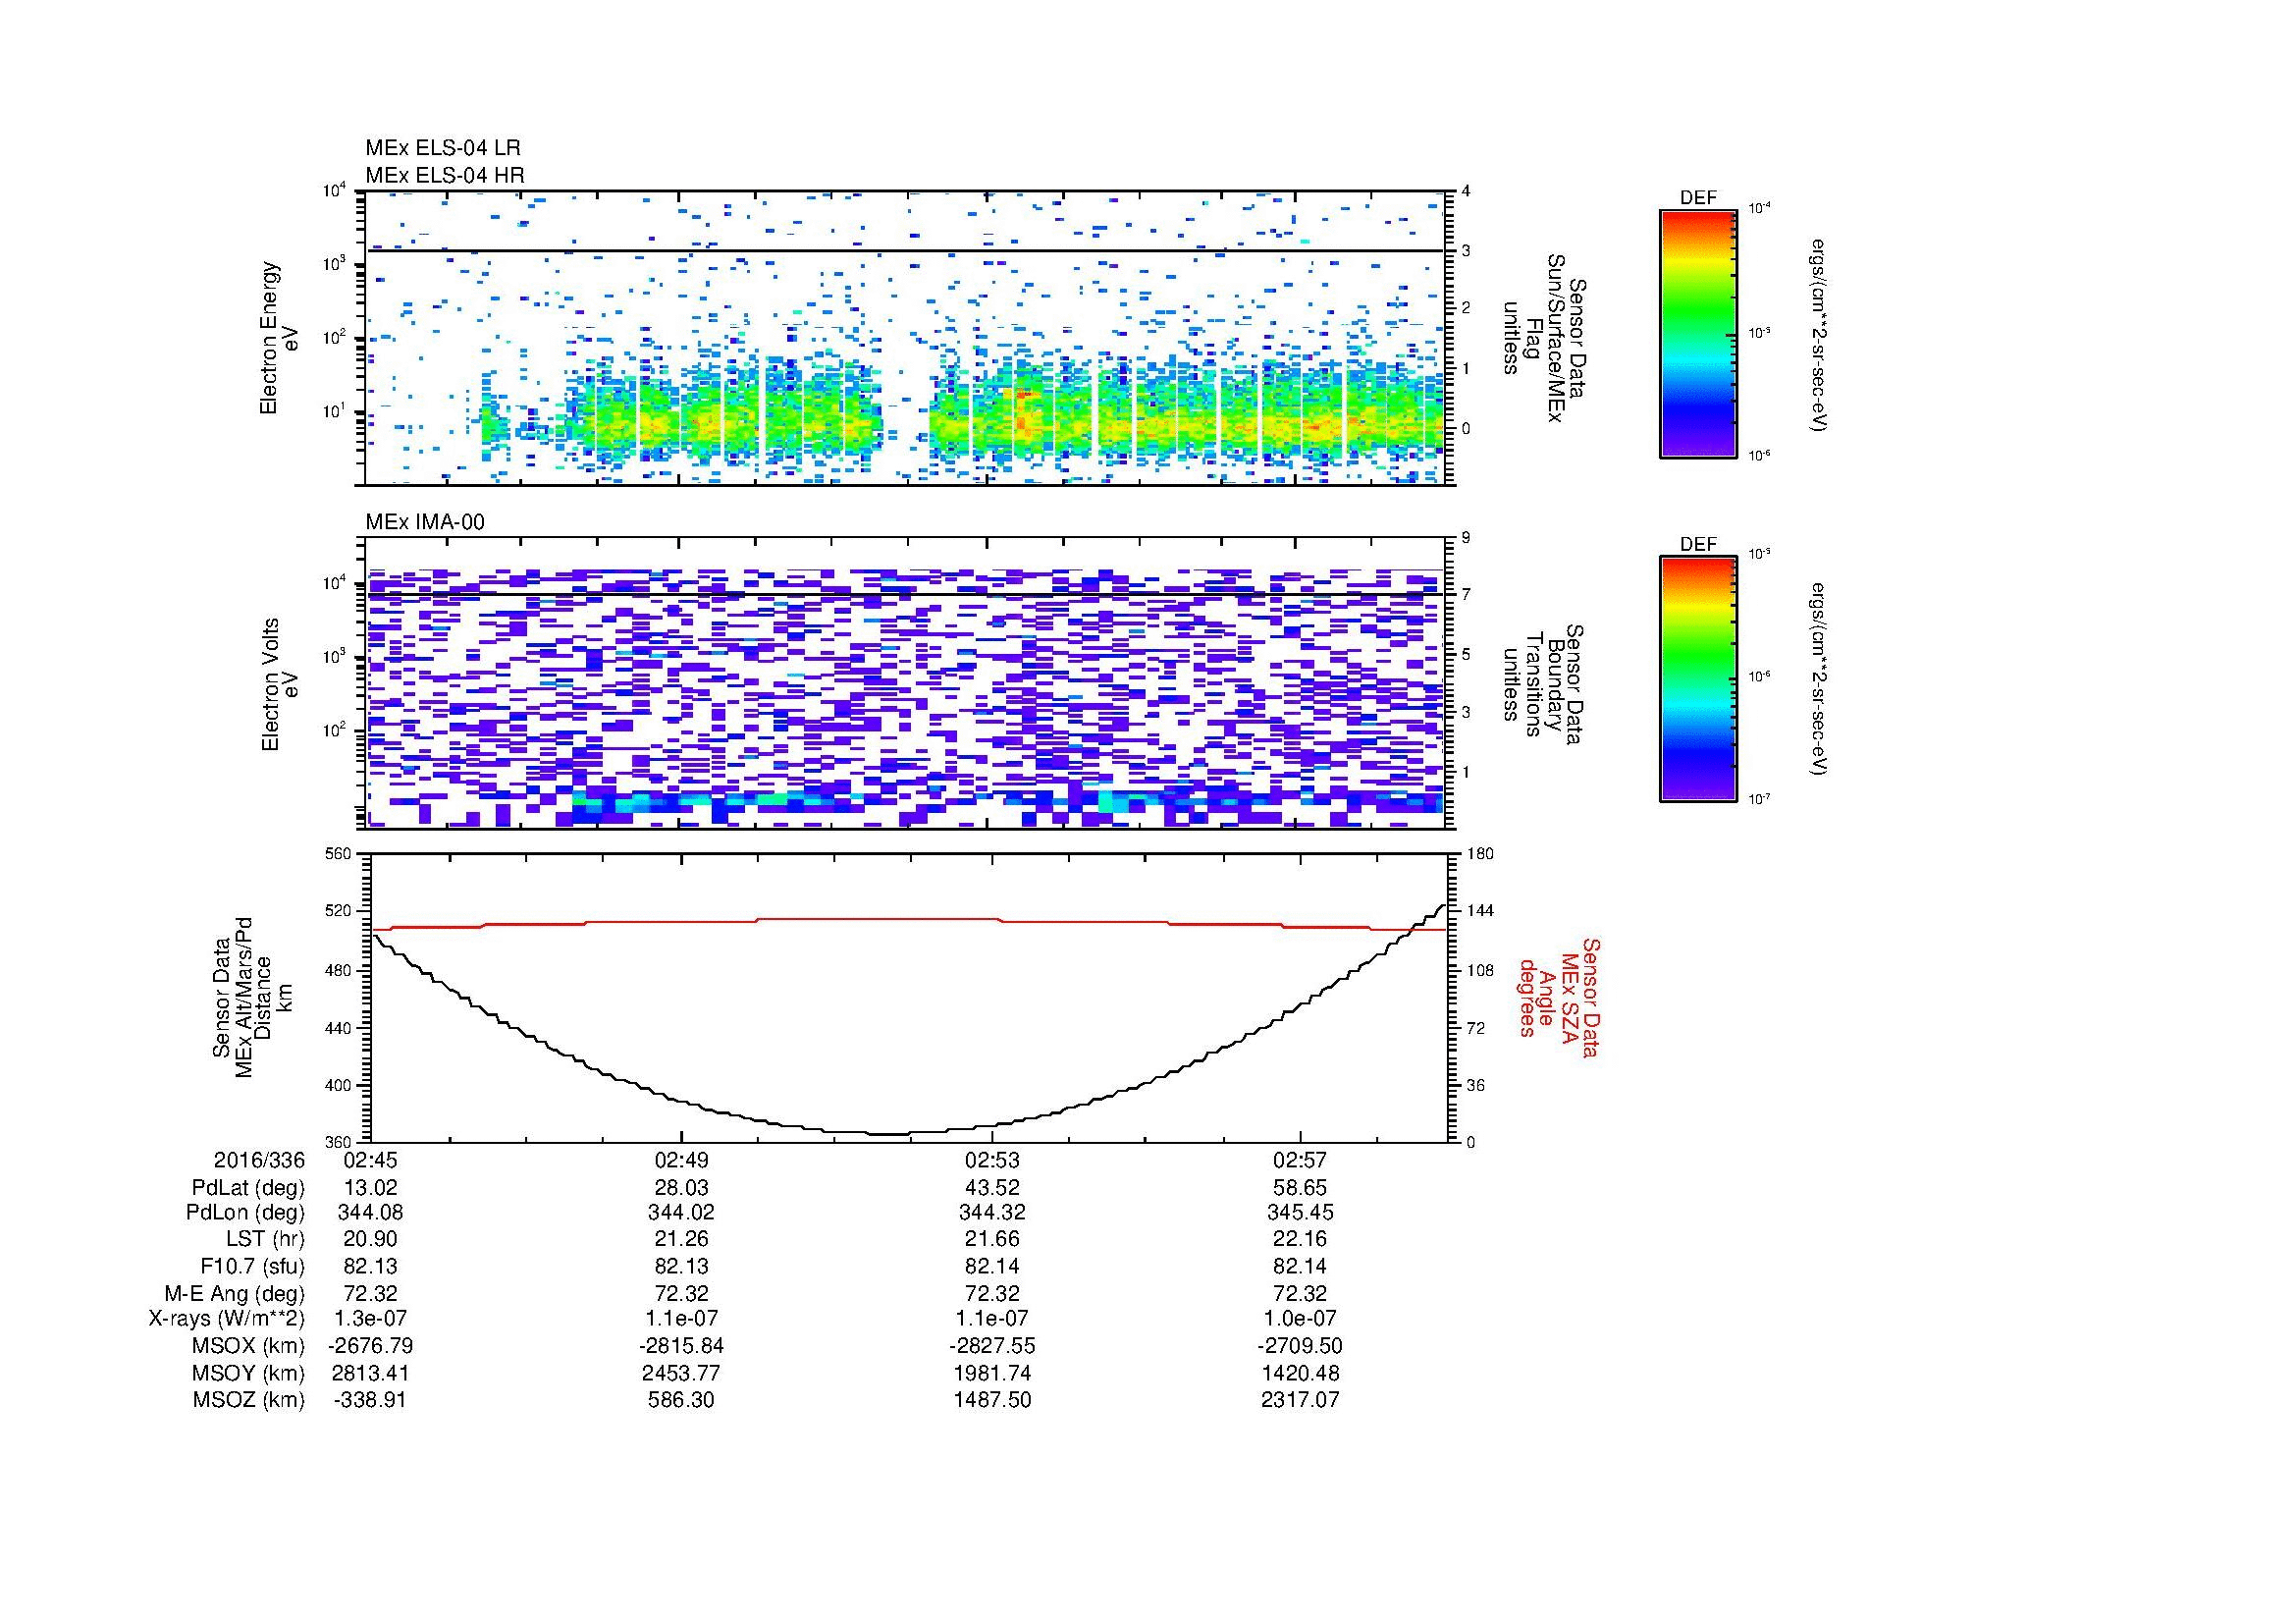Select MSOZ value 1487.50
Image resolution: width=2296 pixels, height=1623 pixels.
point(991,1400)
